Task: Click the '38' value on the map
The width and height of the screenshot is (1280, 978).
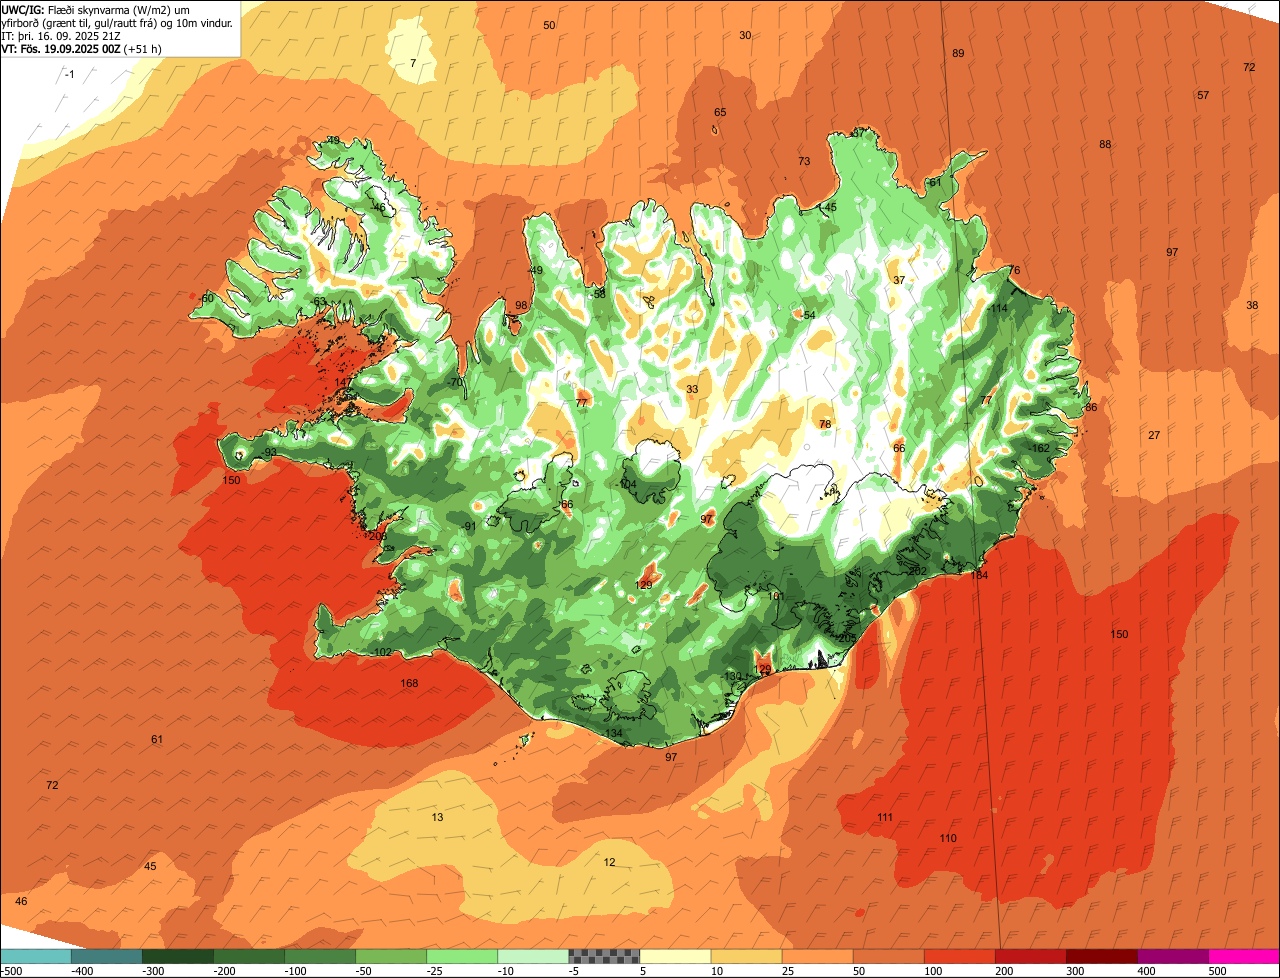Action: point(1252,306)
